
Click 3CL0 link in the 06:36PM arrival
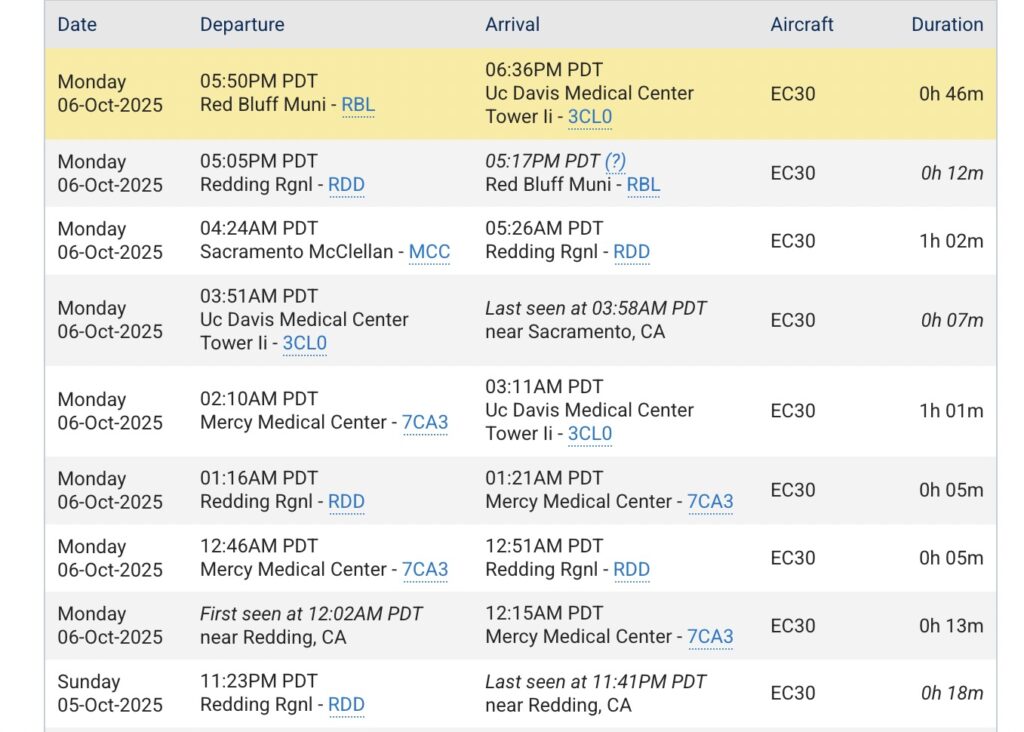[589, 117]
